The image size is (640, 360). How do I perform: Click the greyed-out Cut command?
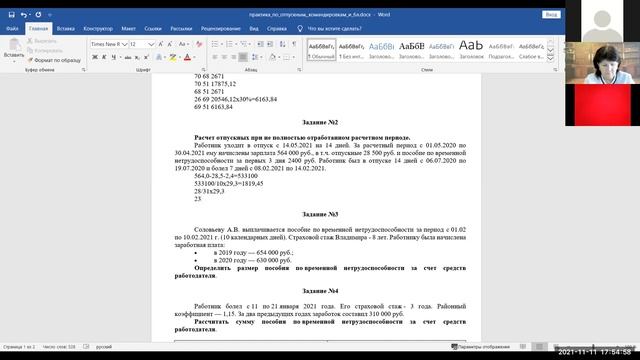42,41
